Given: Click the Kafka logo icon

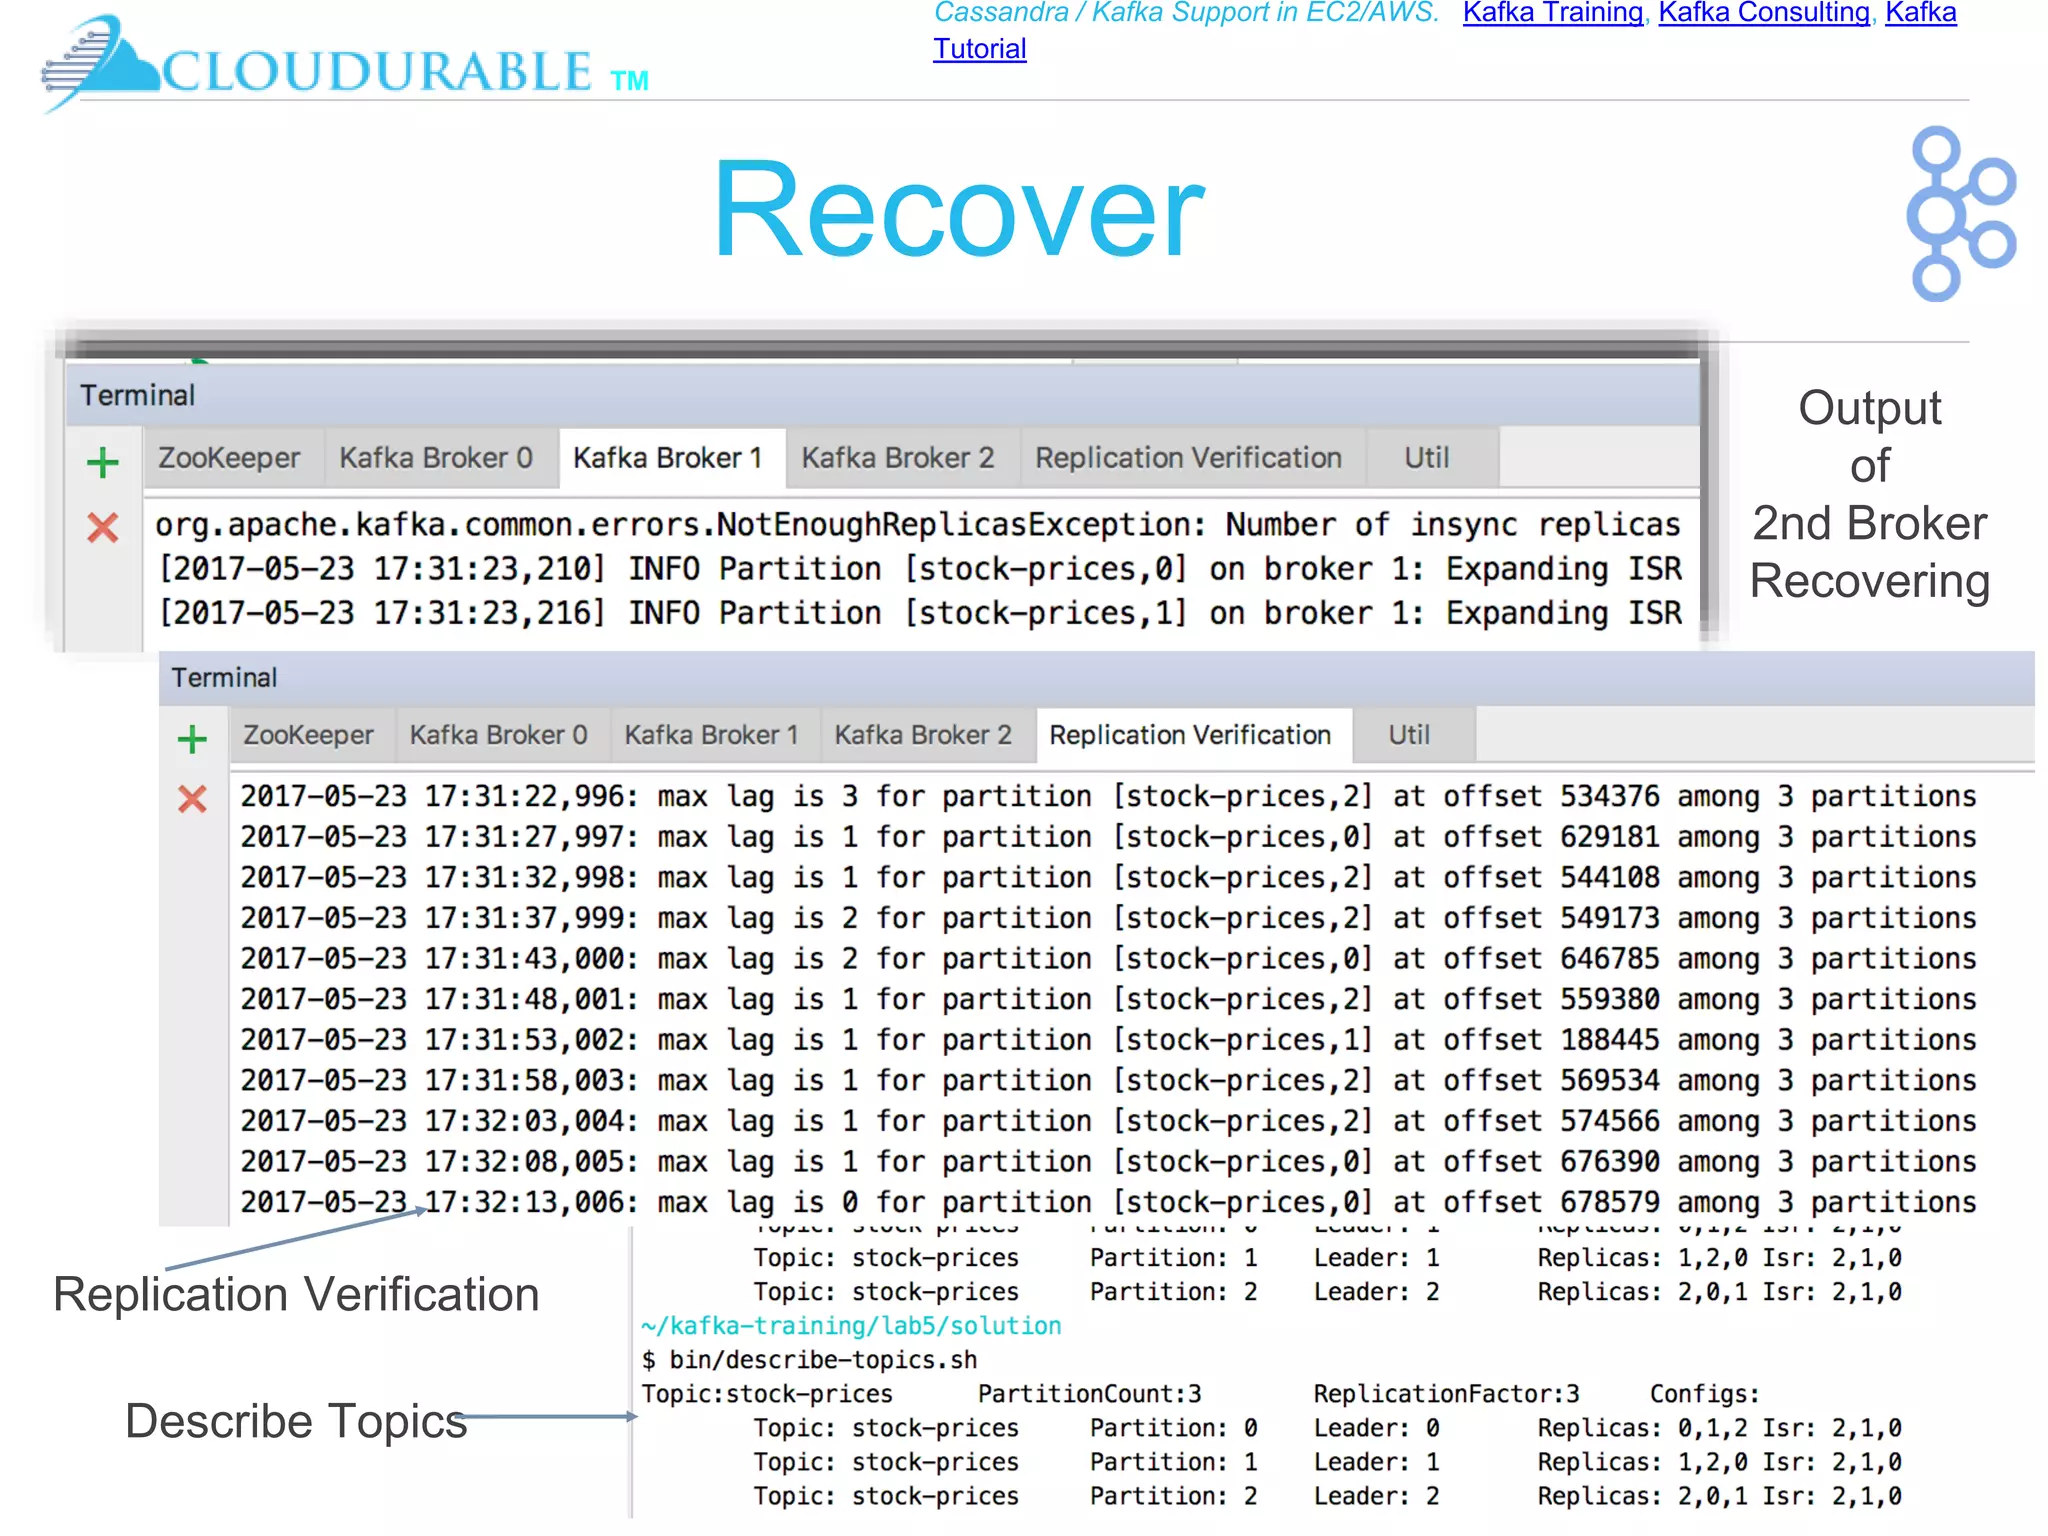Looking at the screenshot, I should pyautogui.click(x=1958, y=213).
